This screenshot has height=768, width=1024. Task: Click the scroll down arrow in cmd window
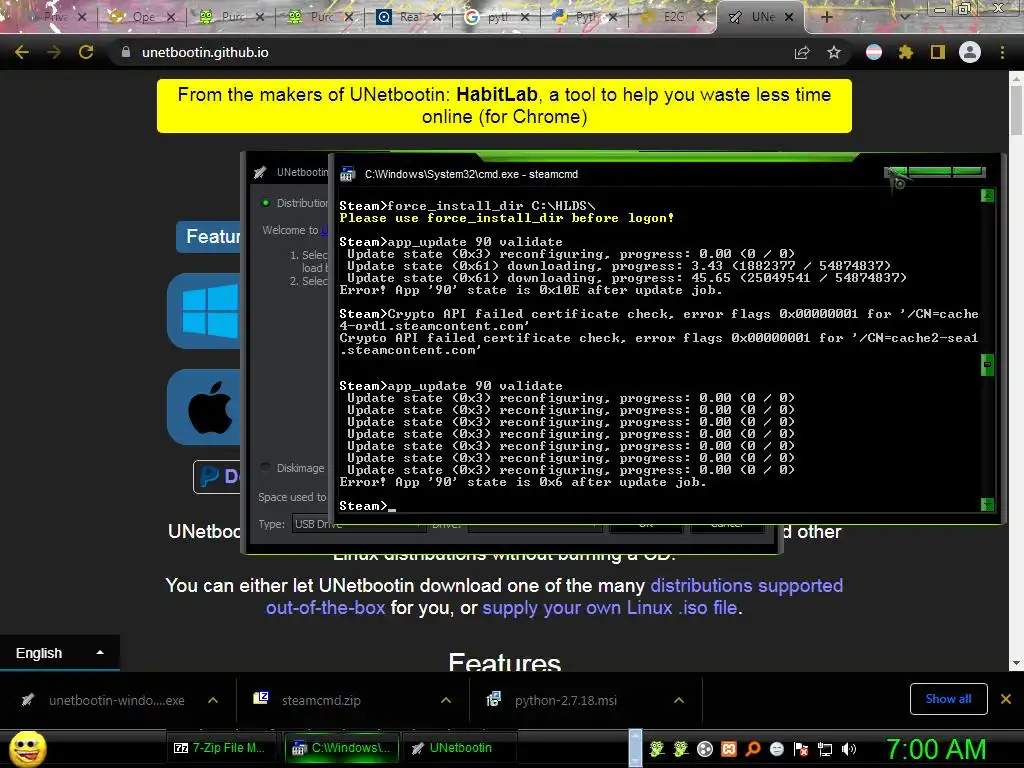987,504
